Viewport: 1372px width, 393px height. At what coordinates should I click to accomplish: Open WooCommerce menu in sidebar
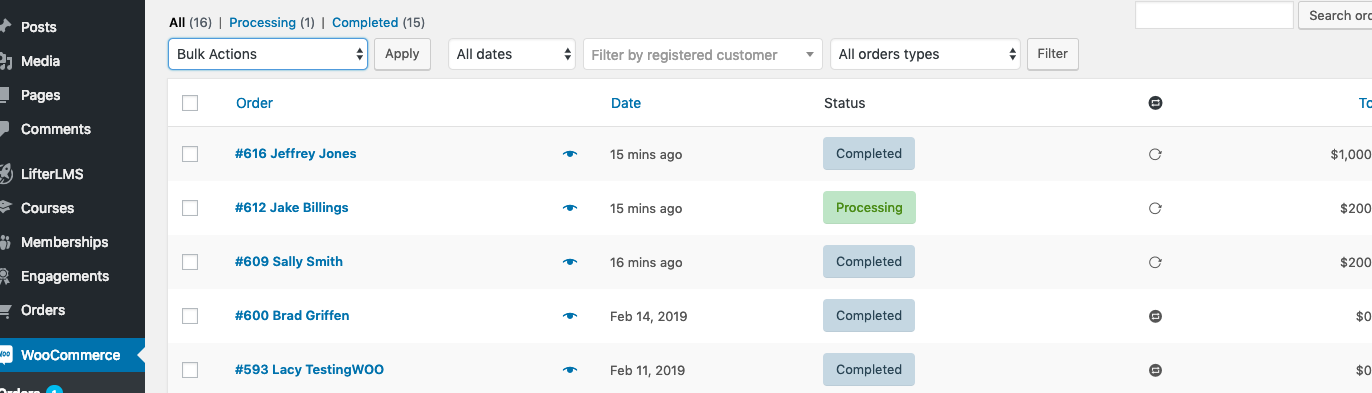coord(72,355)
